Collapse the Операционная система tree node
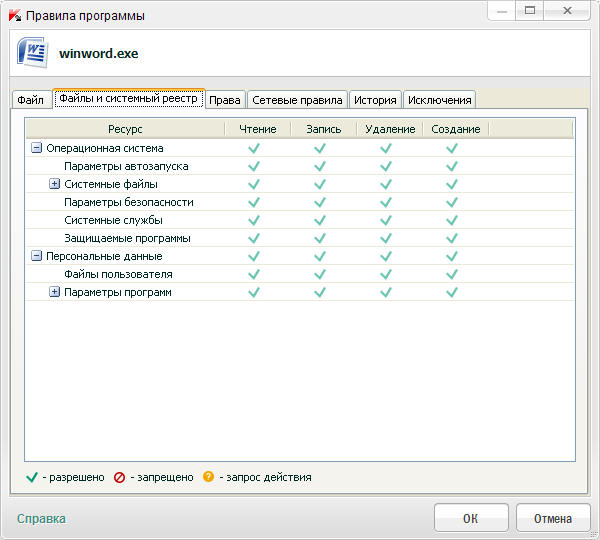This screenshot has width=600, height=540. tap(37, 148)
